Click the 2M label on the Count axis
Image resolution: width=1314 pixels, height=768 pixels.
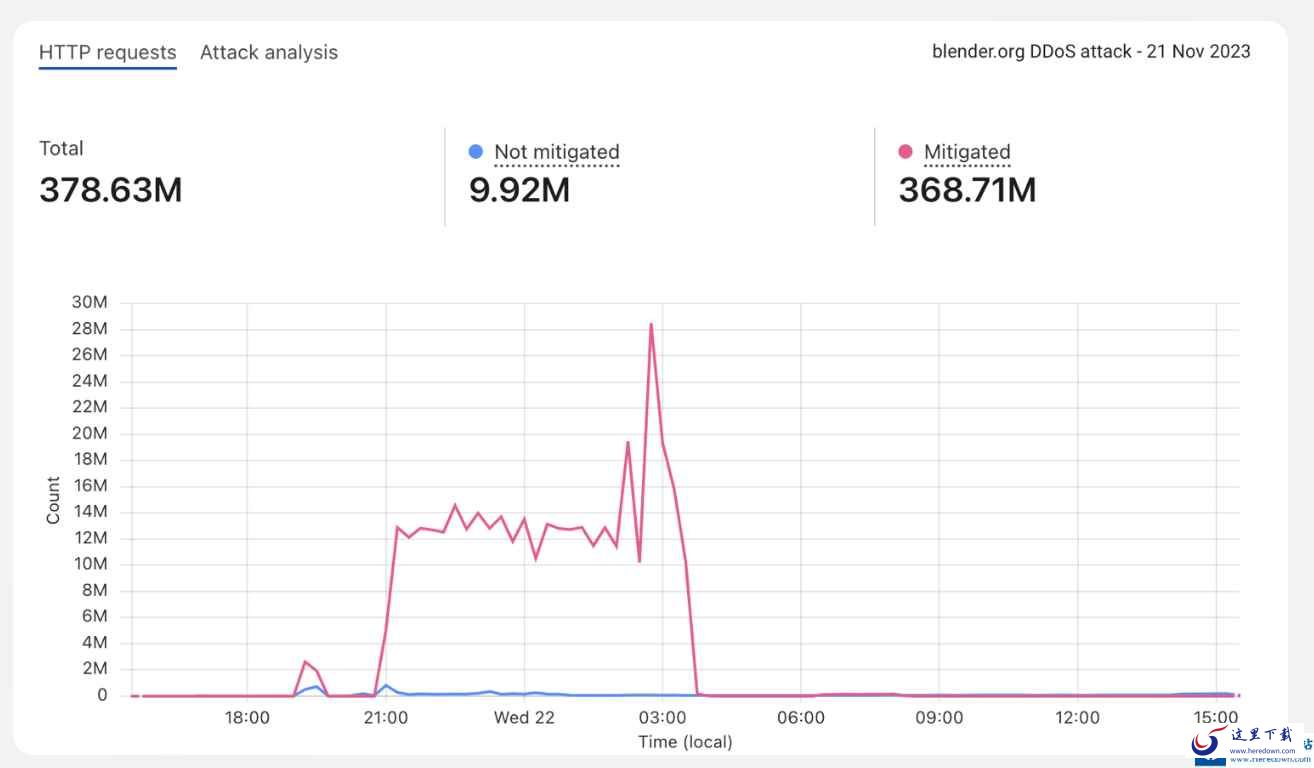point(95,669)
